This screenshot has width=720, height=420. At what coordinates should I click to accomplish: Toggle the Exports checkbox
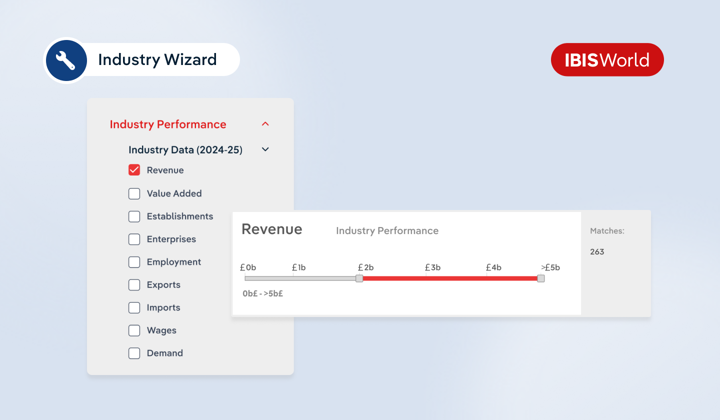(x=134, y=285)
